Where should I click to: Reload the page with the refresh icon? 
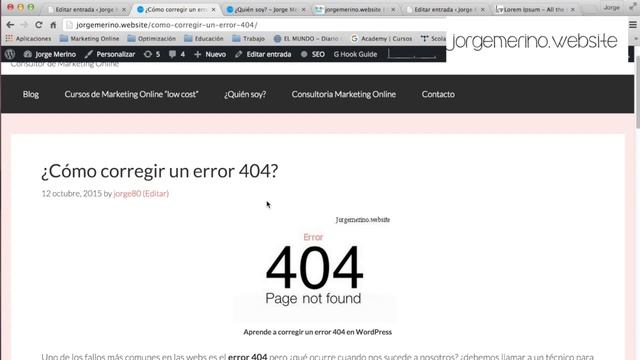tap(39, 25)
